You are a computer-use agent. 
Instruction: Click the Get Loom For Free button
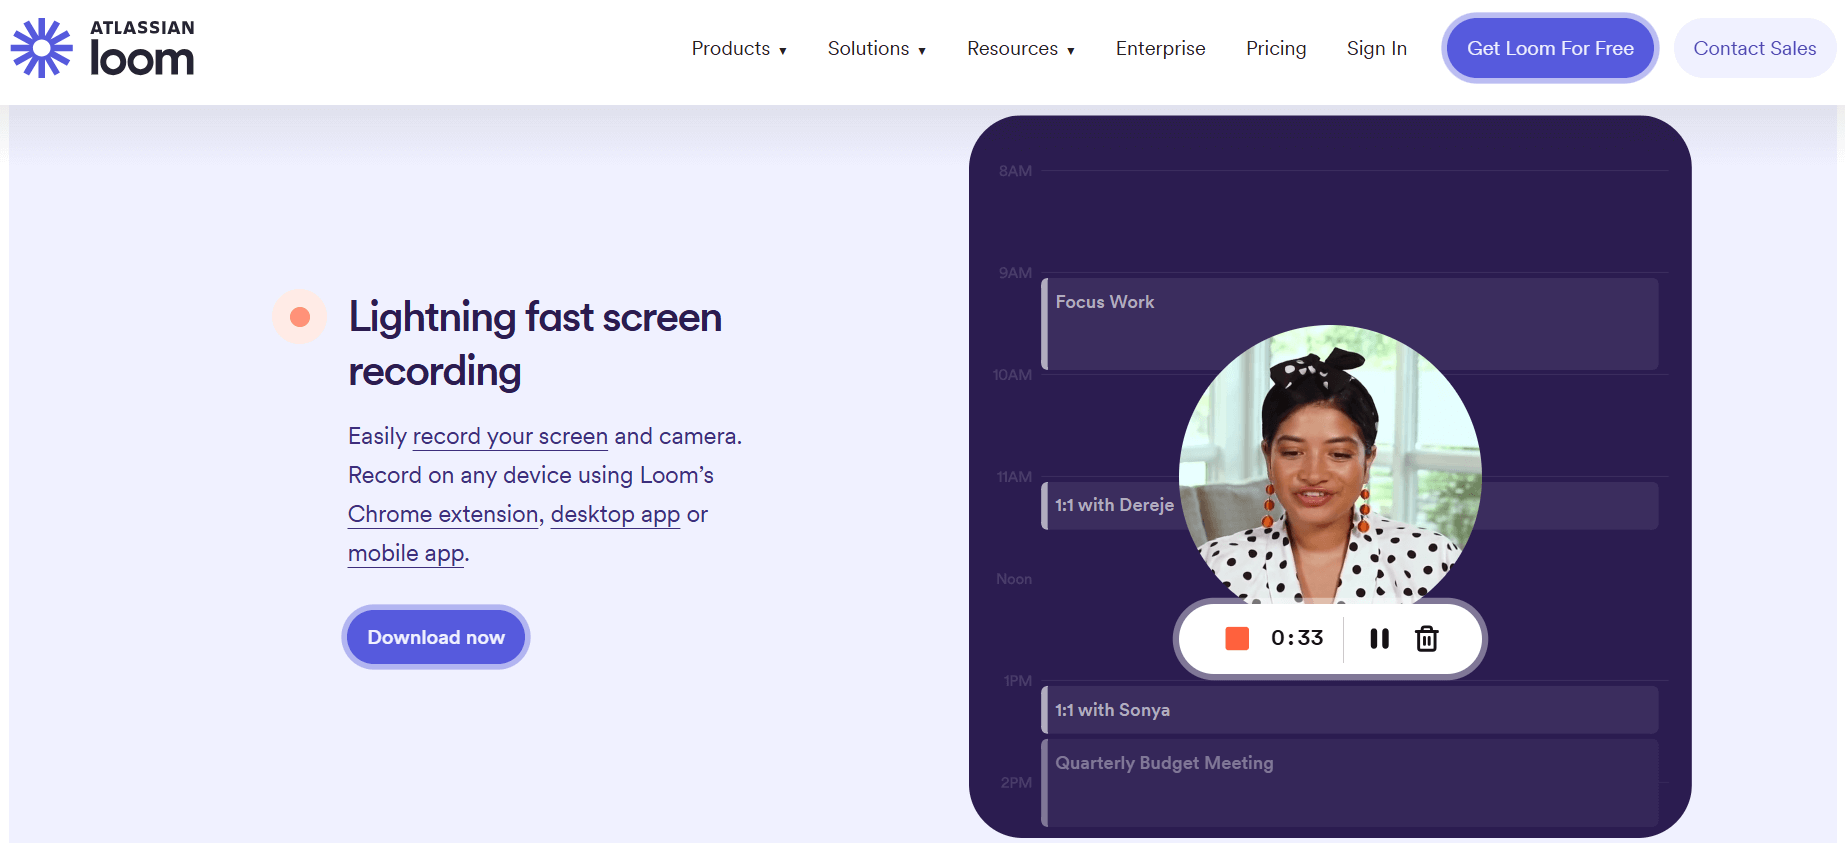(1550, 48)
